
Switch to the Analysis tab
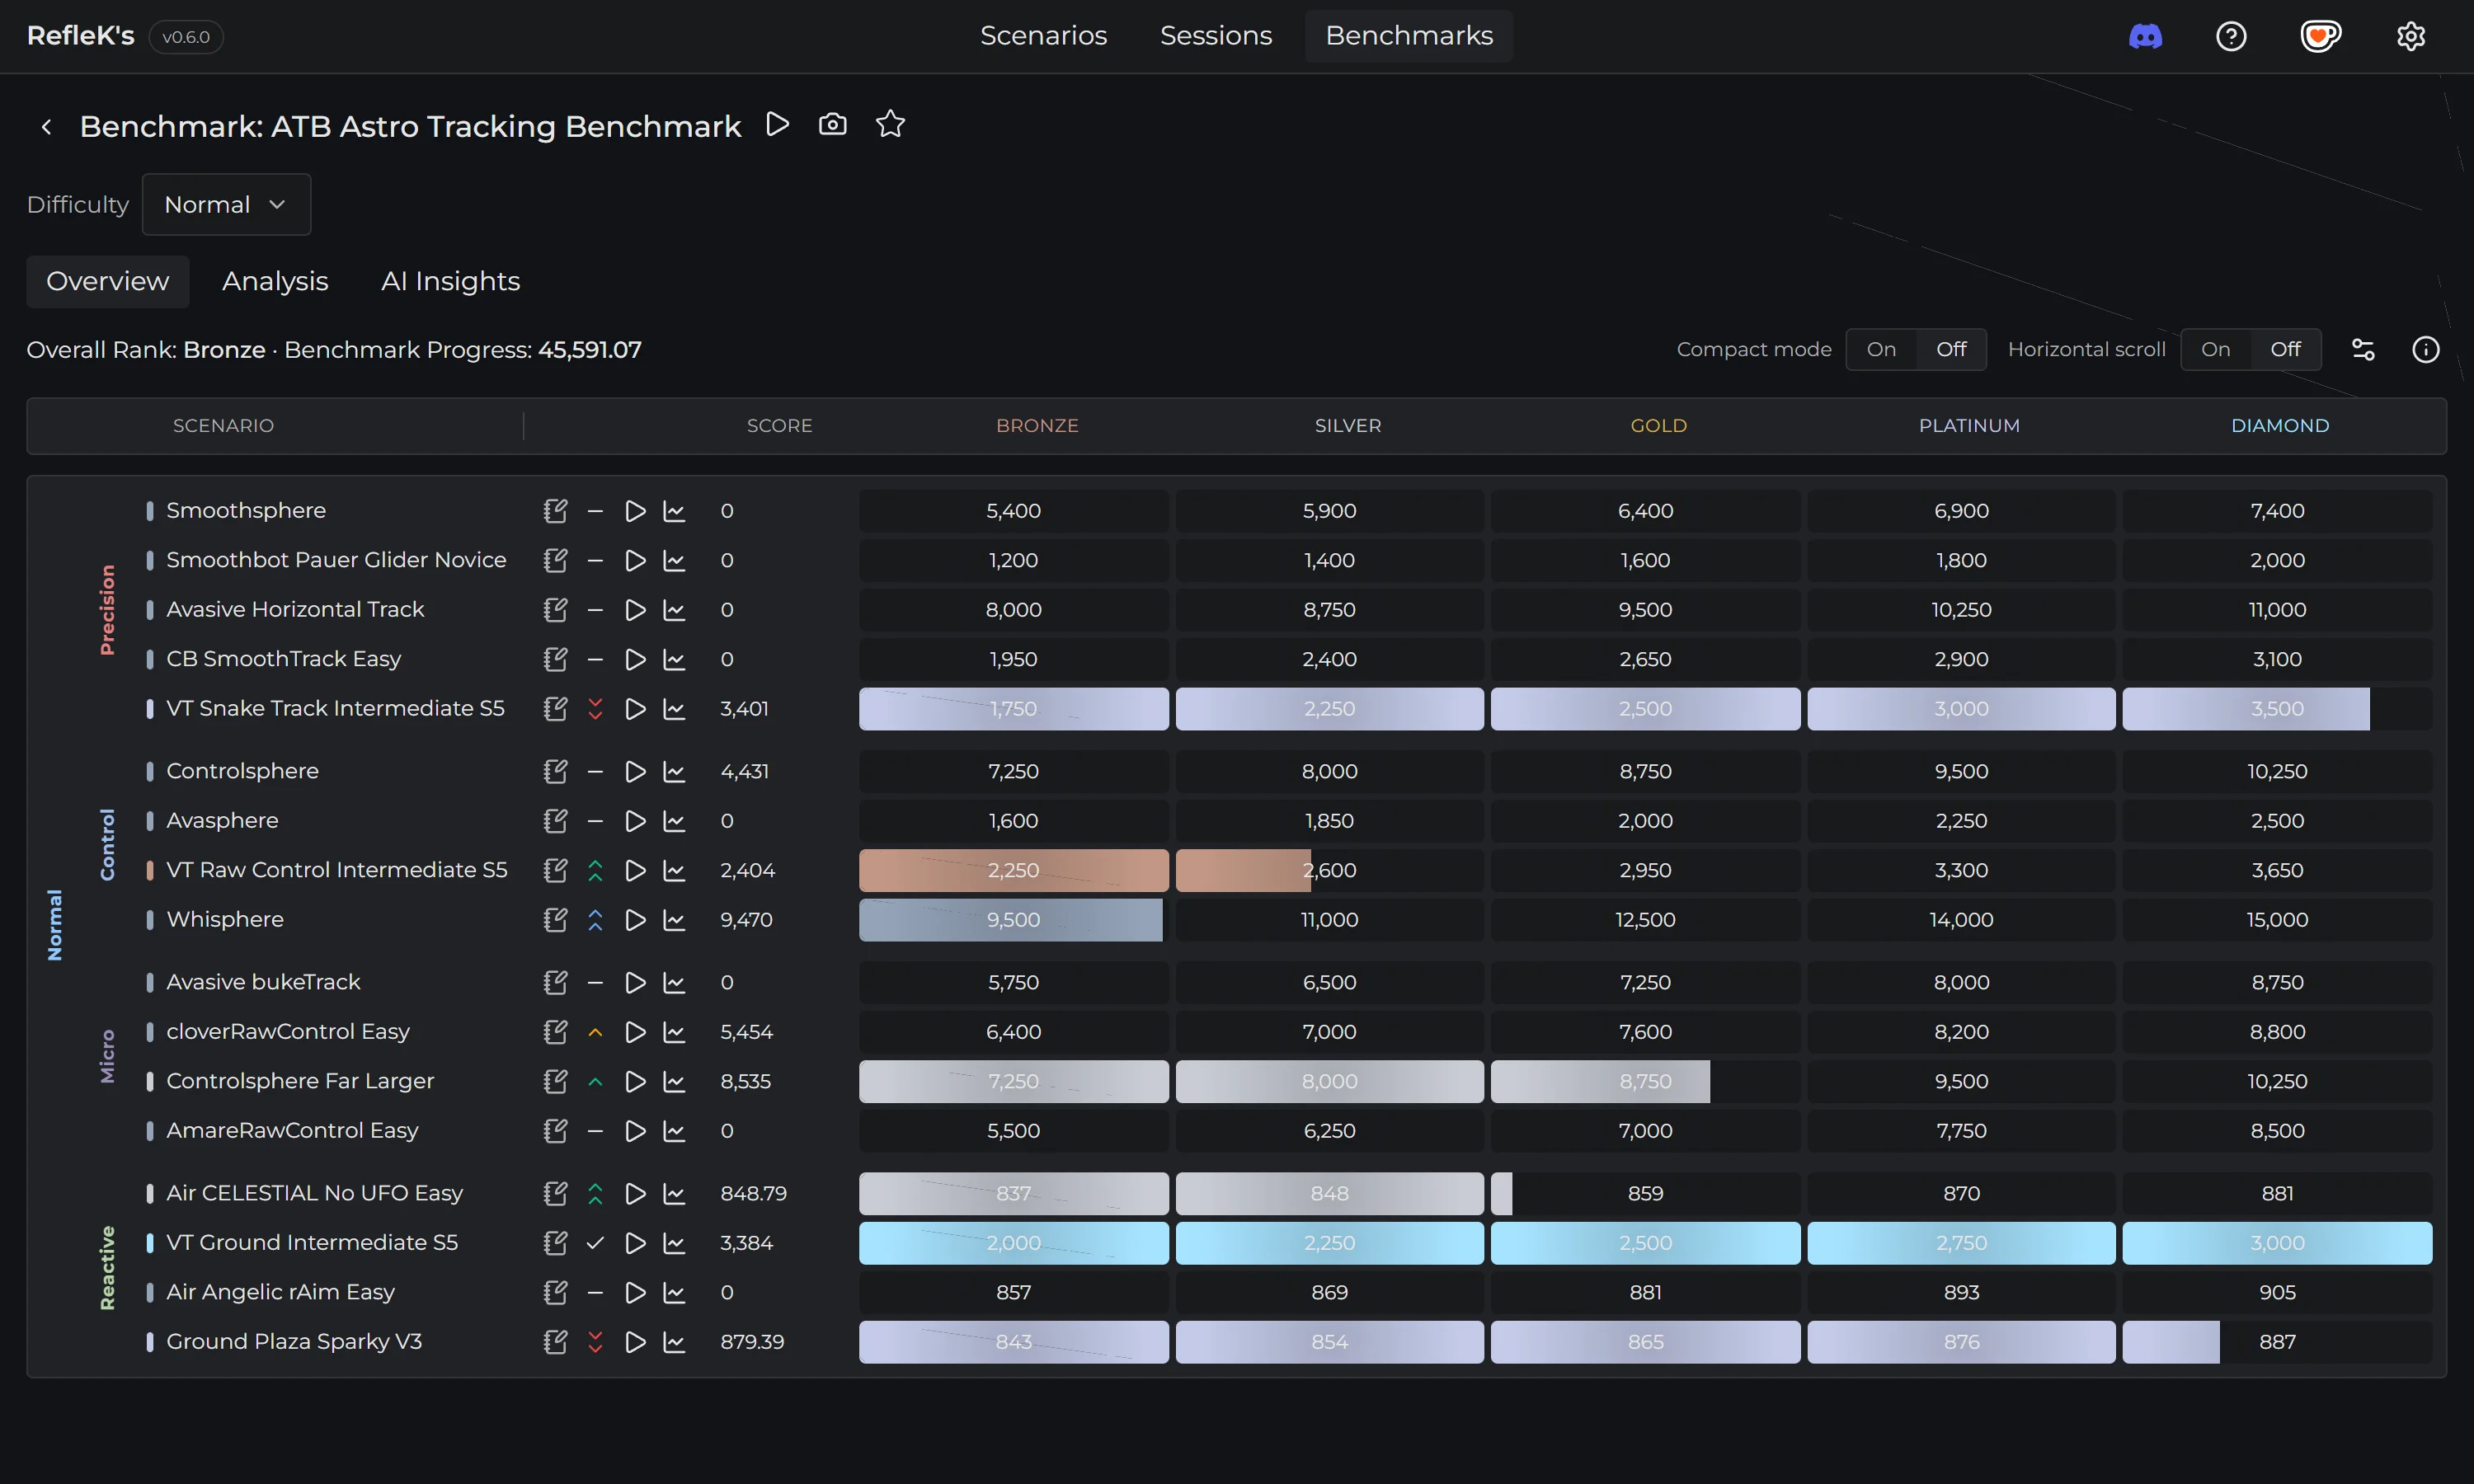pos(275,282)
